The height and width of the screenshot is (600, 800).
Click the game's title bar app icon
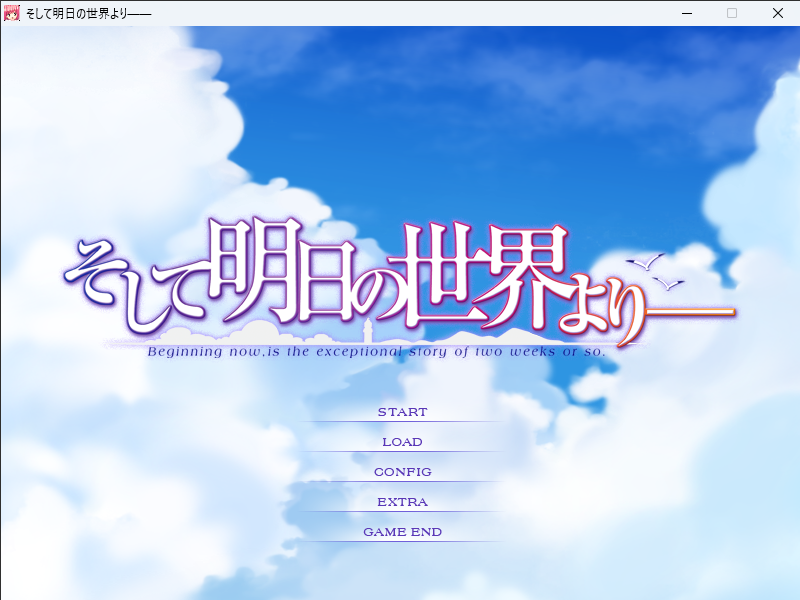point(12,13)
